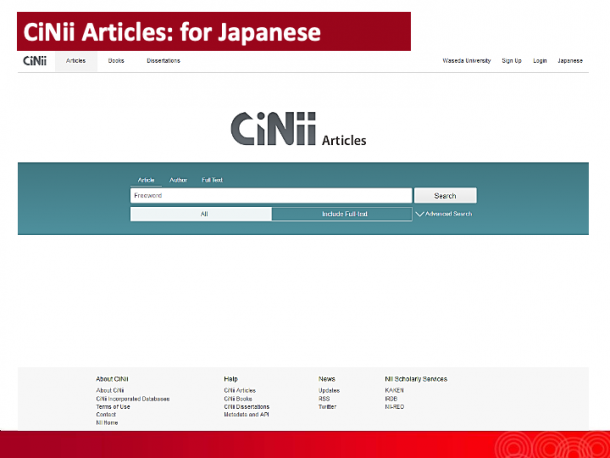Click the News footer heading
This screenshot has width=610, height=458.
pyautogui.click(x=327, y=379)
